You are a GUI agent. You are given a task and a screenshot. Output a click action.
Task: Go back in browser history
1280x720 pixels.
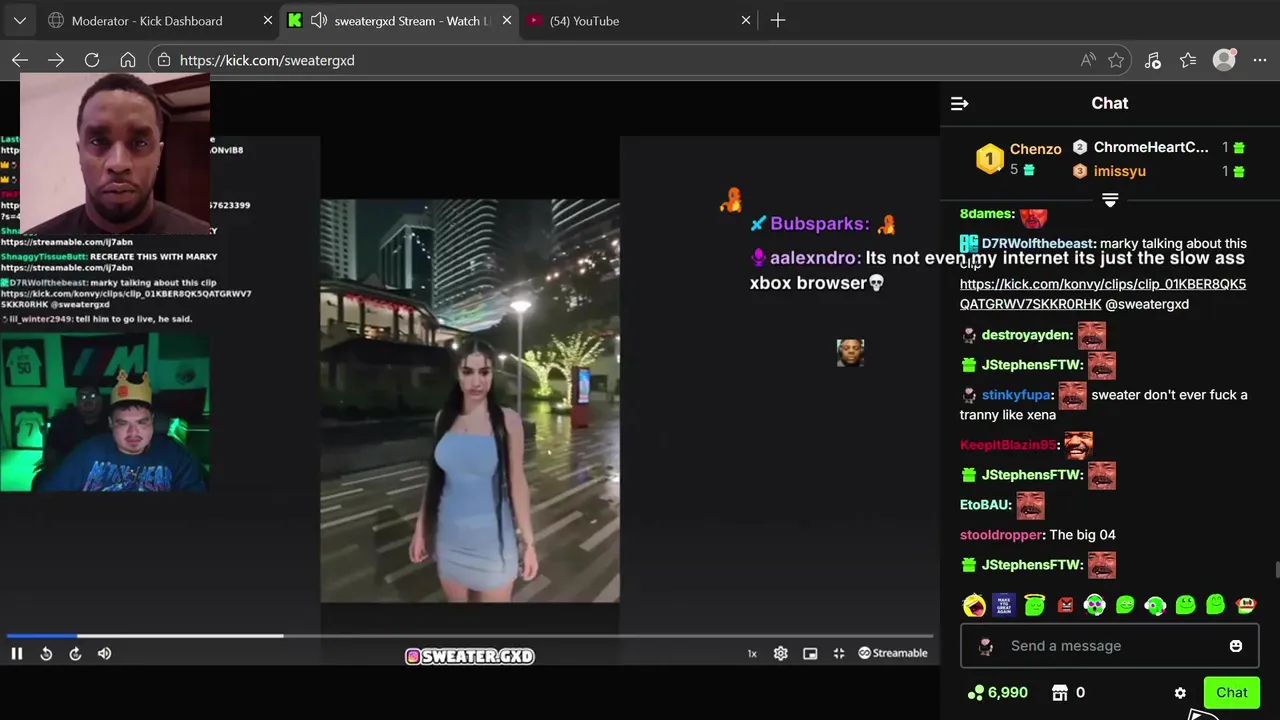point(20,60)
